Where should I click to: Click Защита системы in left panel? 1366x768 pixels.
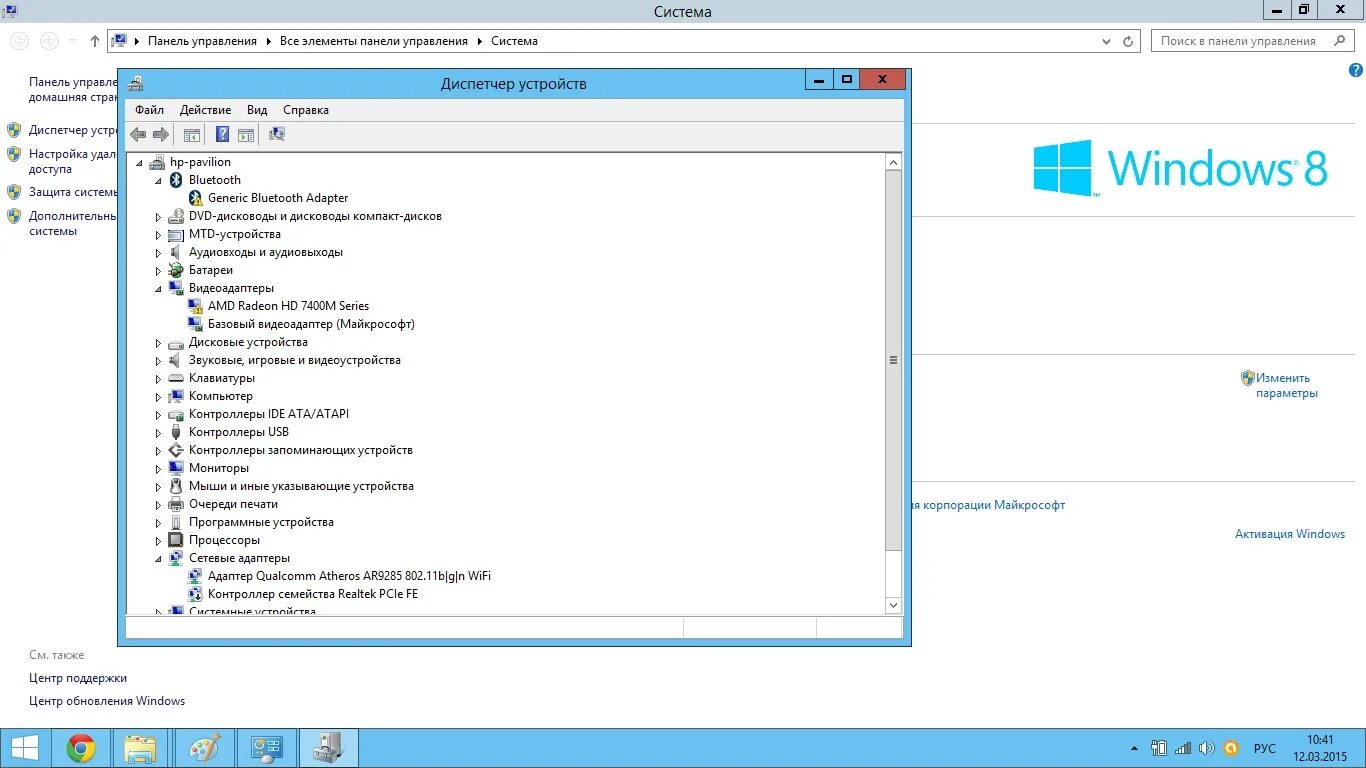(73, 192)
